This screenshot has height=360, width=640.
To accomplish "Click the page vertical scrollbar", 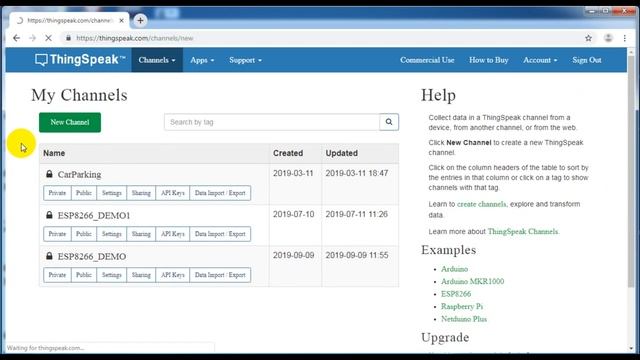I will coord(631,171).
